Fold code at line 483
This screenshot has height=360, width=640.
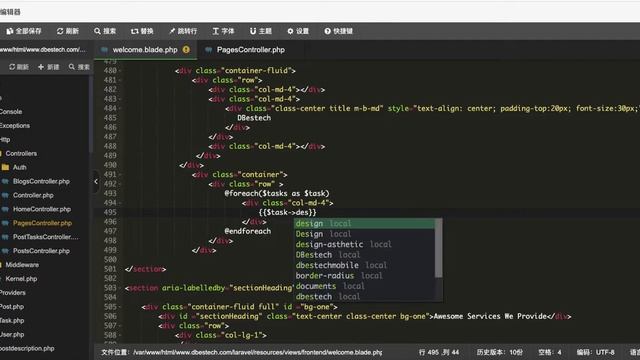click(x=120, y=99)
